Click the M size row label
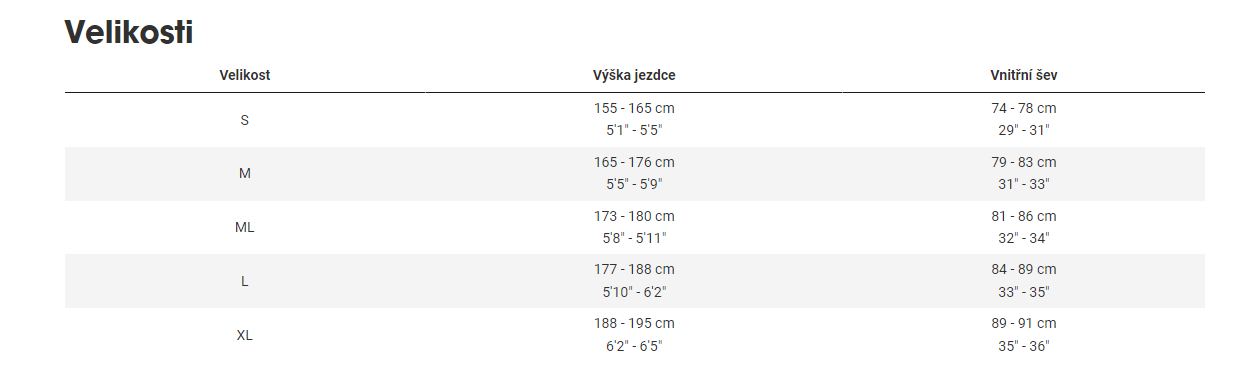The image size is (1244, 390). point(244,174)
